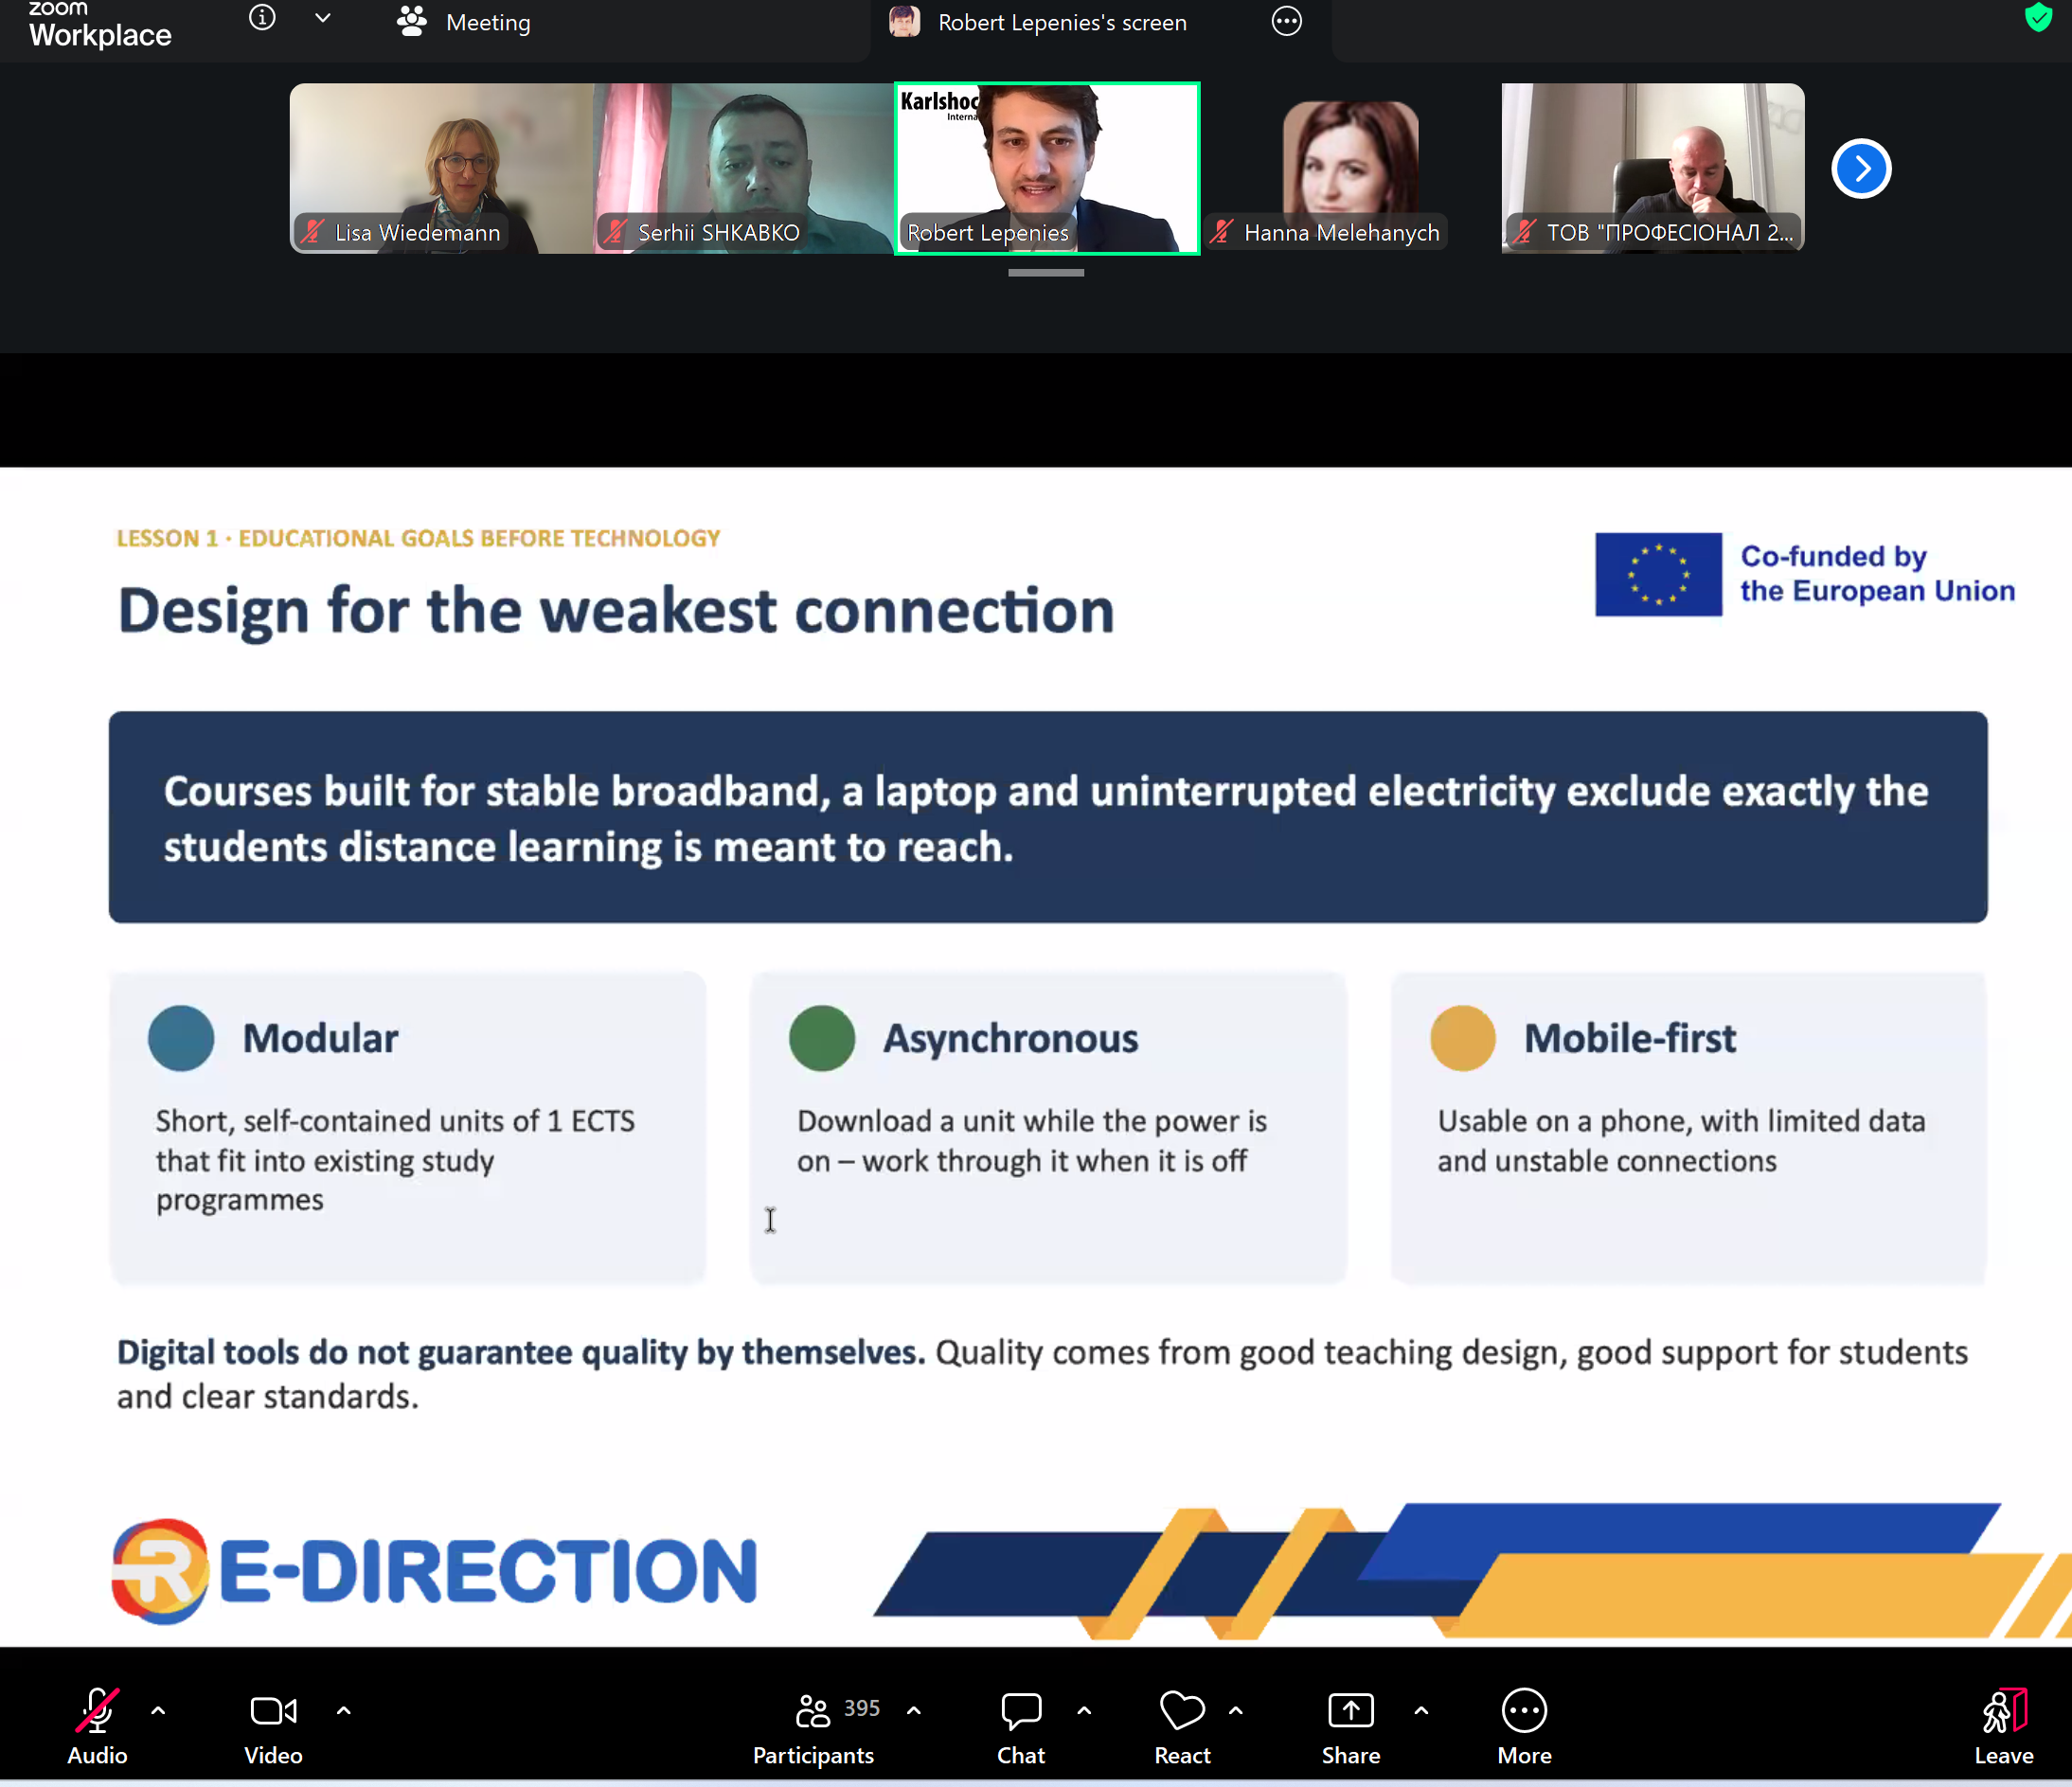Screen dimensions: 2072x1787
Task: Click ТОВ ПРОФЕСІОНАЛ's muted mic indicator
Action: click(x=1524, y=232)
